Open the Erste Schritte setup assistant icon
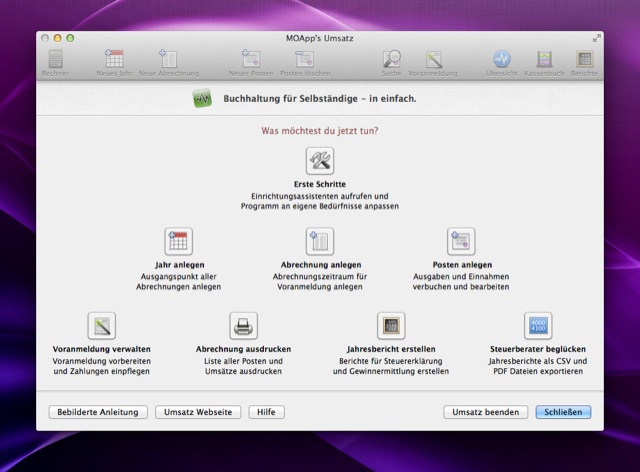Image resolution: width=640 pixels, height=472 pixels. pyautogui.click(x=319, y=161)
